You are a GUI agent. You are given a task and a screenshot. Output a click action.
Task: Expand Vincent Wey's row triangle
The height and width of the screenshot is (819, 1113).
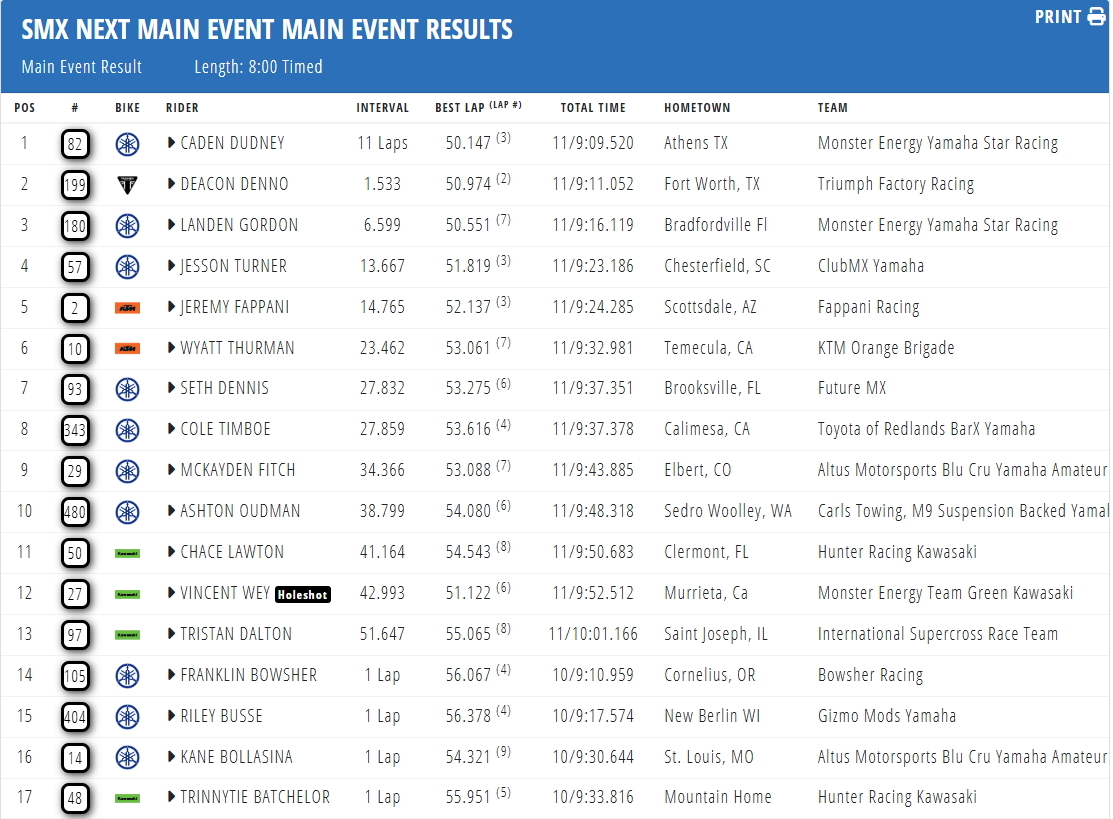(171, 593)
